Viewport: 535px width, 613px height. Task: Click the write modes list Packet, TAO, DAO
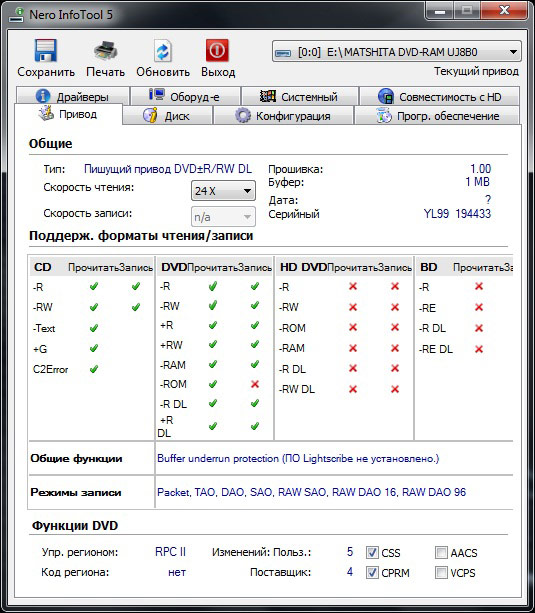coord(311,492)
